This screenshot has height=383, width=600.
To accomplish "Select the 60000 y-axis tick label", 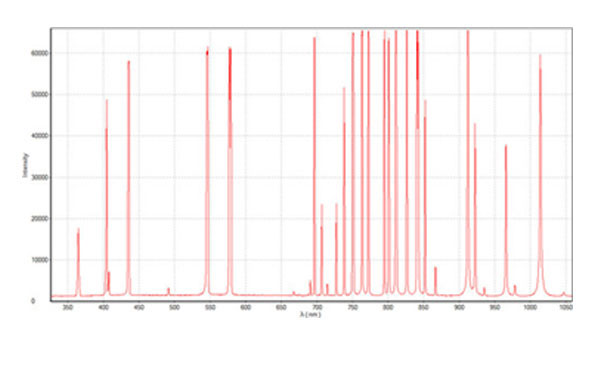I will (x=40, y=53).
